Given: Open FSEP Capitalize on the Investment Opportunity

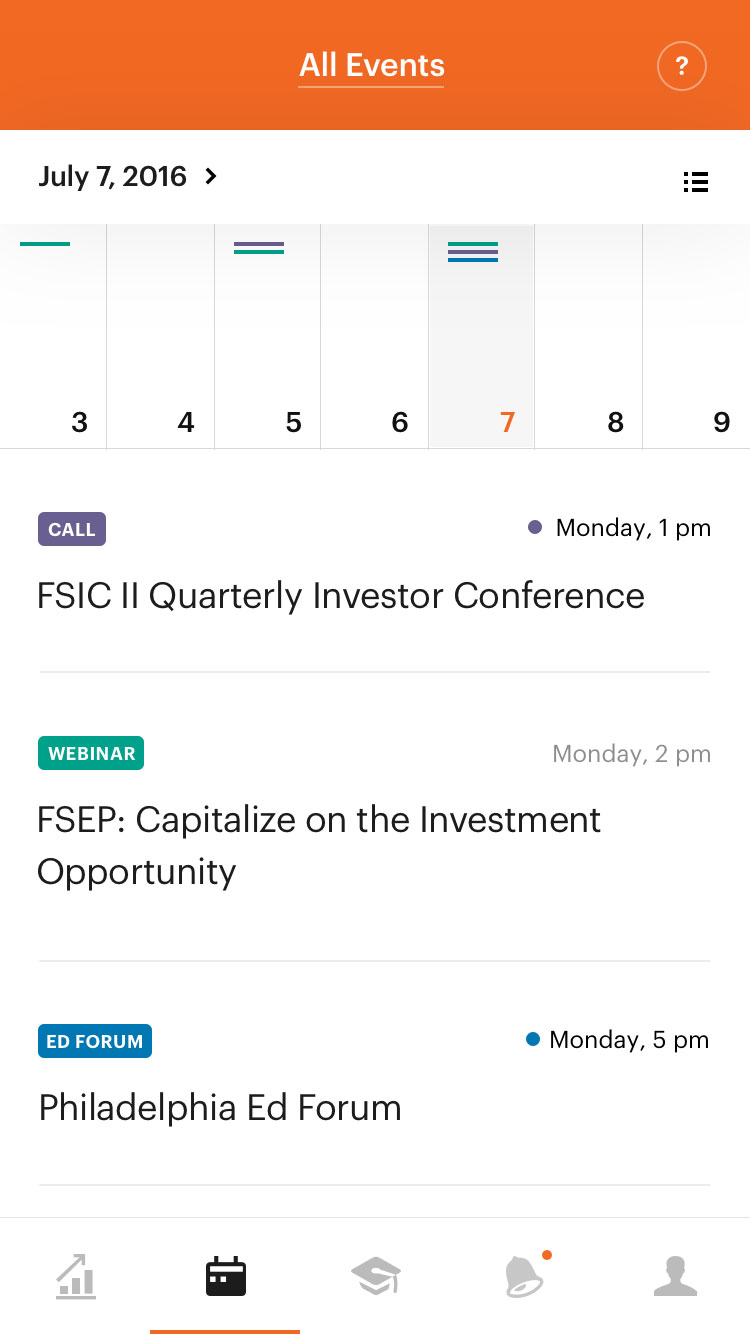Looking at the screenshot, I should (x=319, y=845).
